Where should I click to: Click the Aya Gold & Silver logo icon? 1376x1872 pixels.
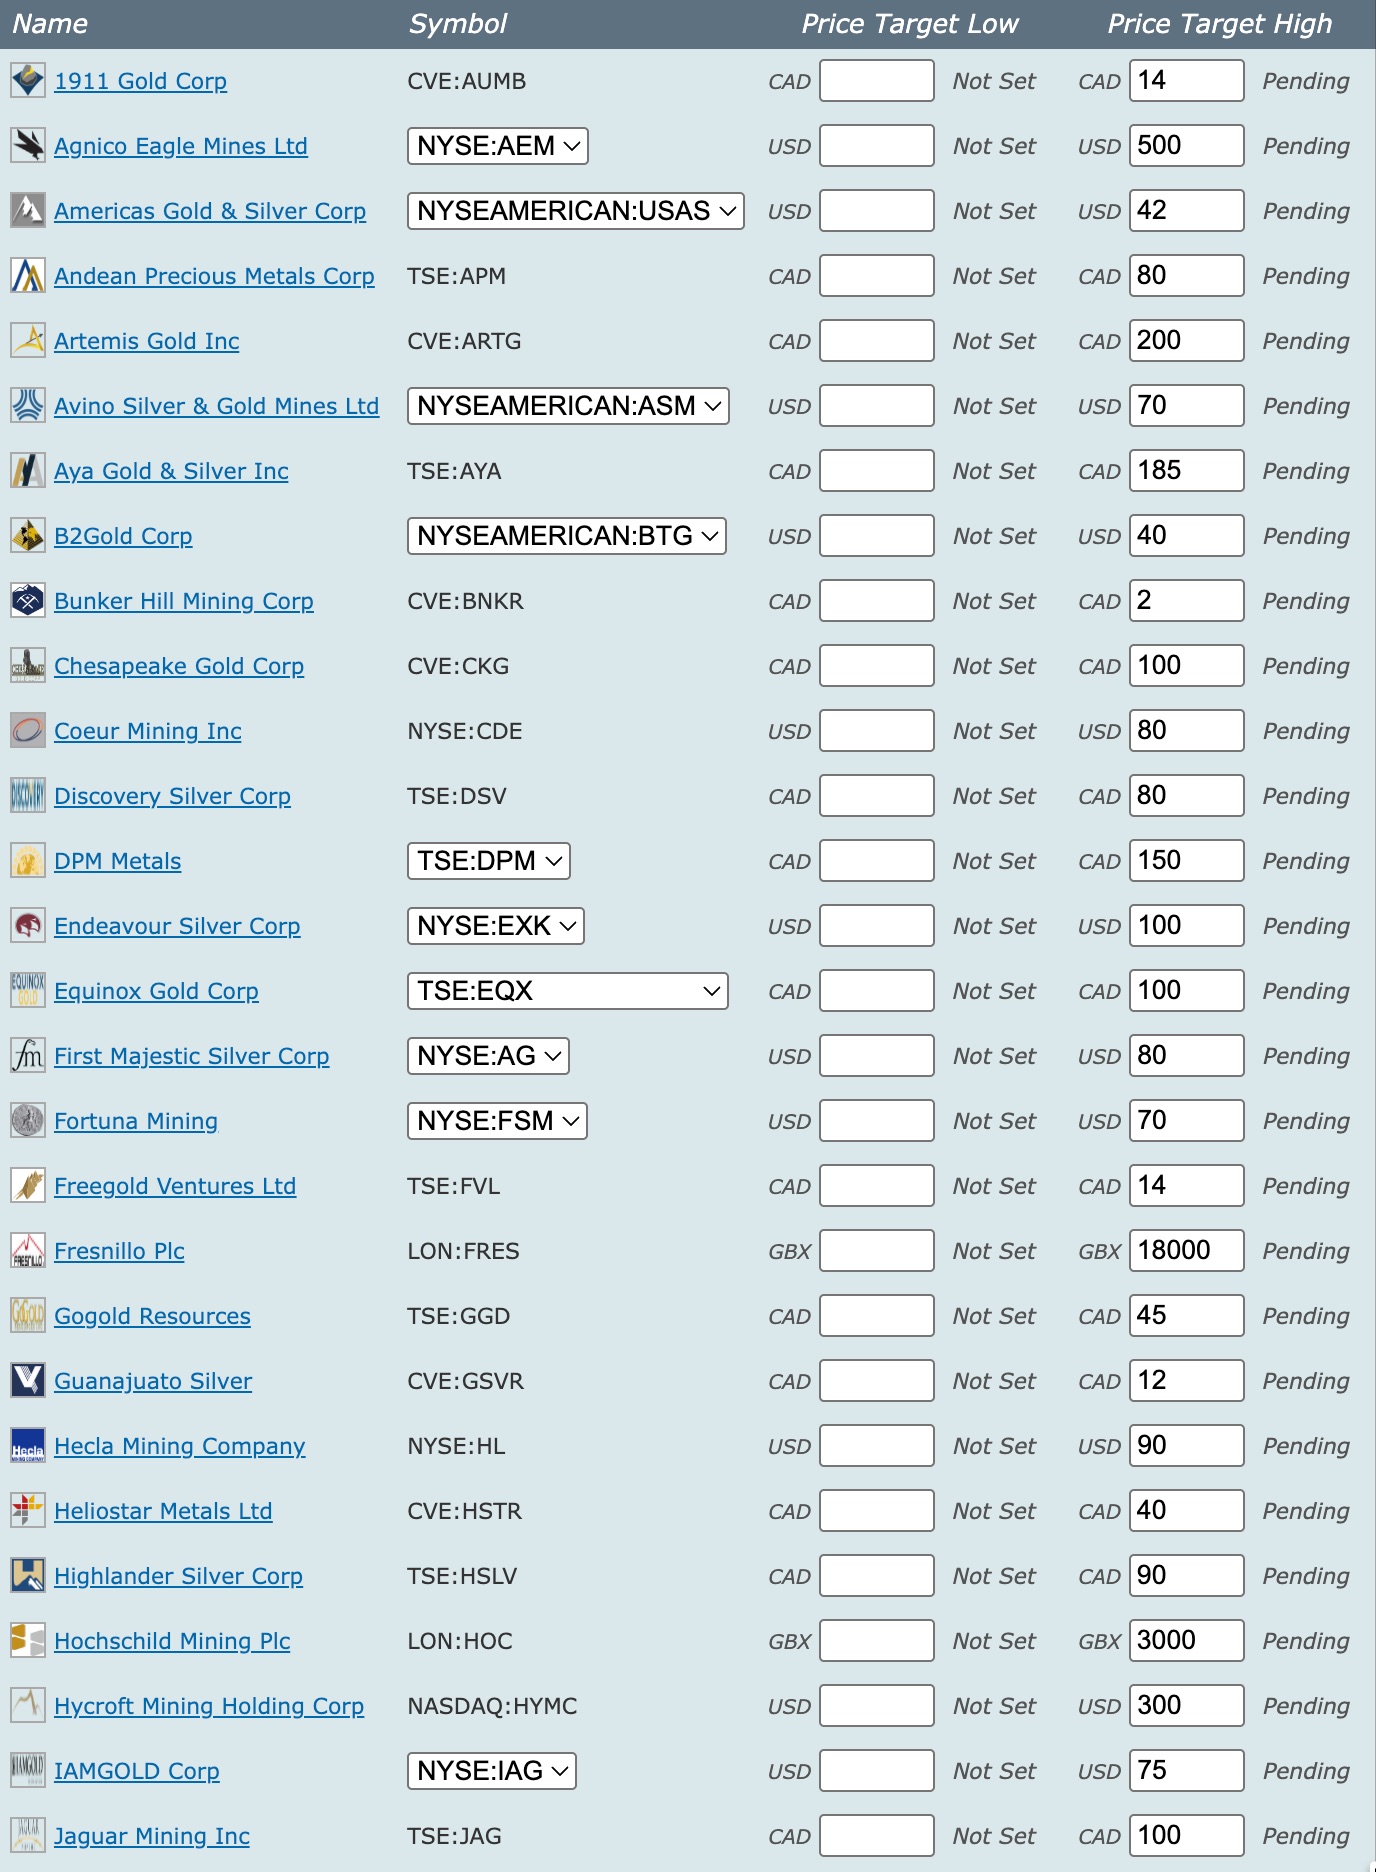click(28, 471)
